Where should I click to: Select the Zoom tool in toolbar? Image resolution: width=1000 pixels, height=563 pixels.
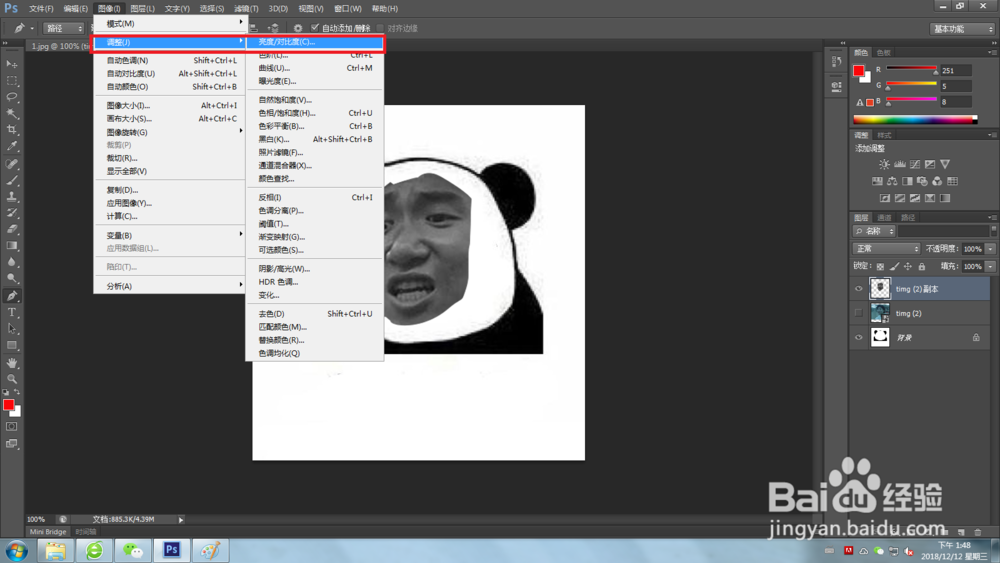[x=11, y=379]
